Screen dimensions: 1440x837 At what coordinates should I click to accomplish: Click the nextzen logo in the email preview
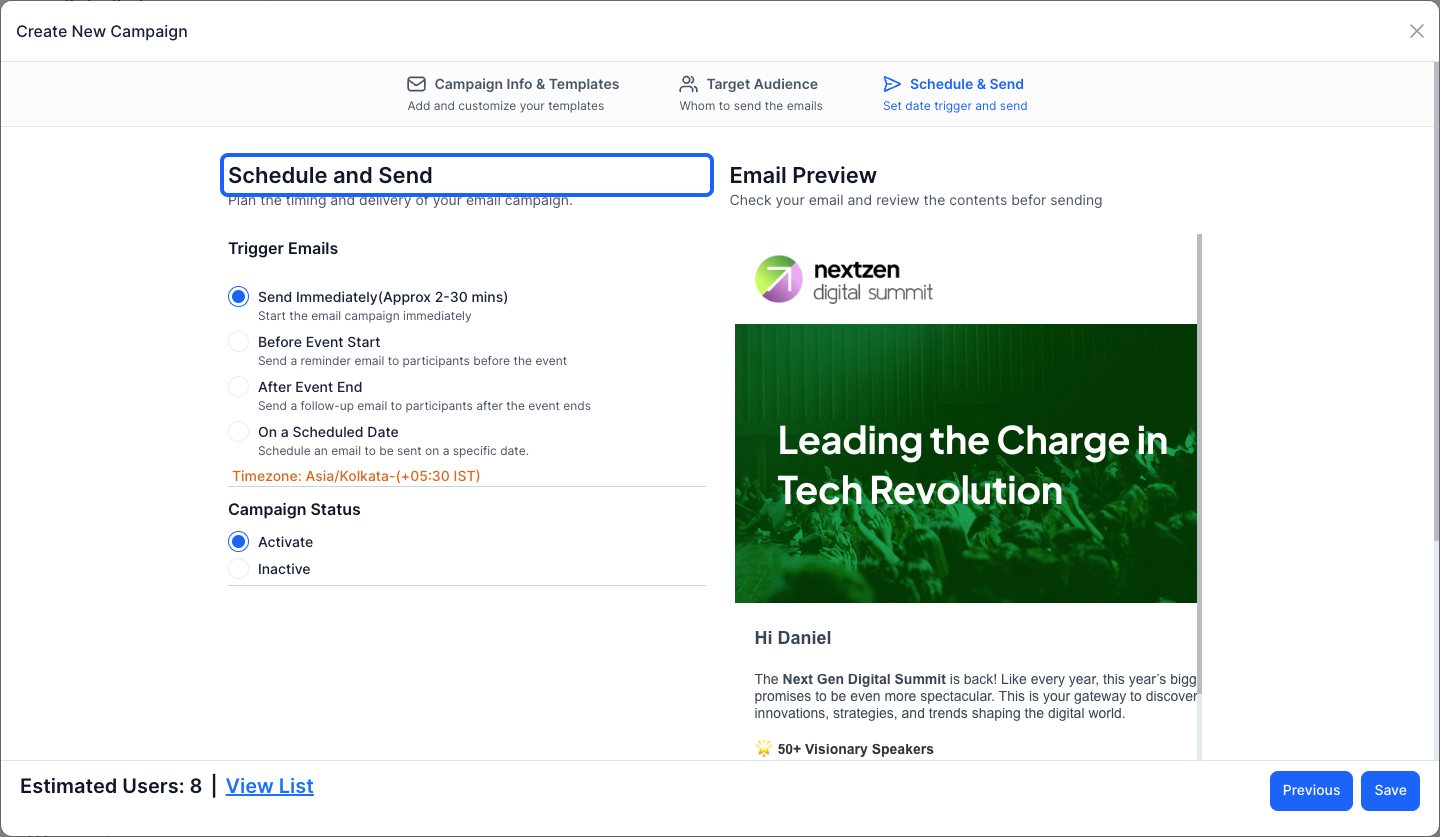click(844, 279)
